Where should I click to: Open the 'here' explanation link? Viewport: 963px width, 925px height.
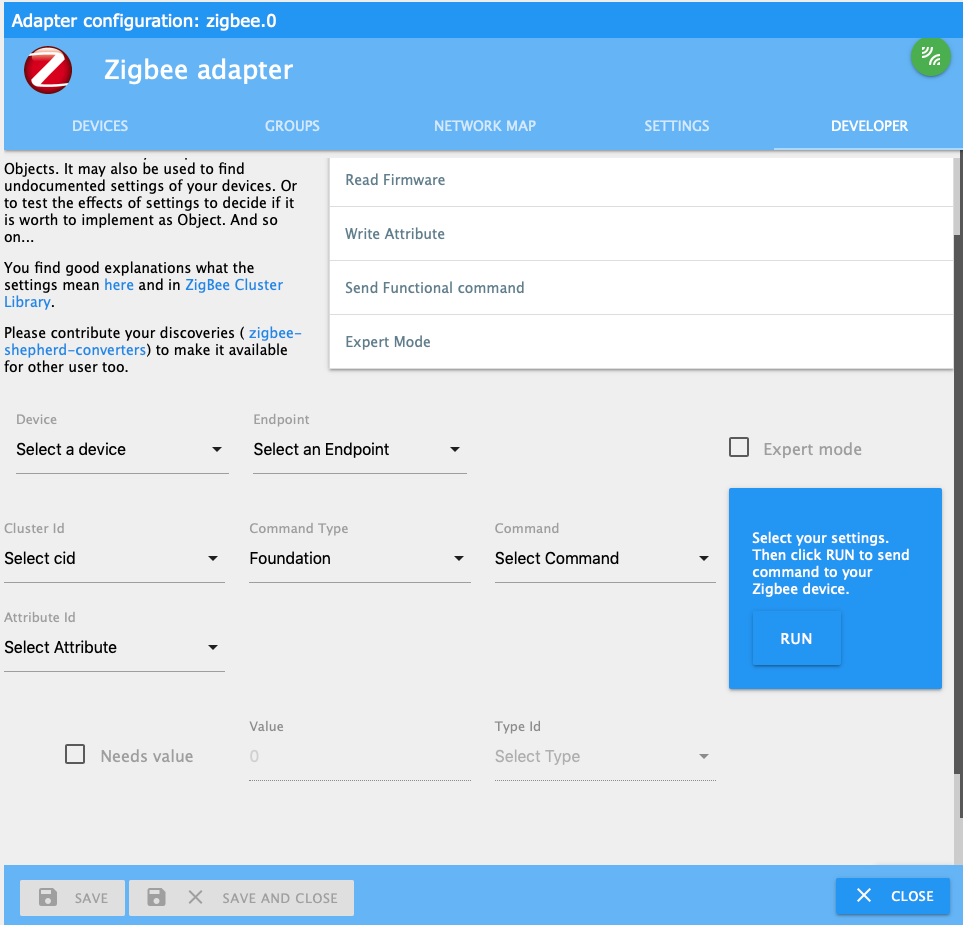tap(119, 285)
